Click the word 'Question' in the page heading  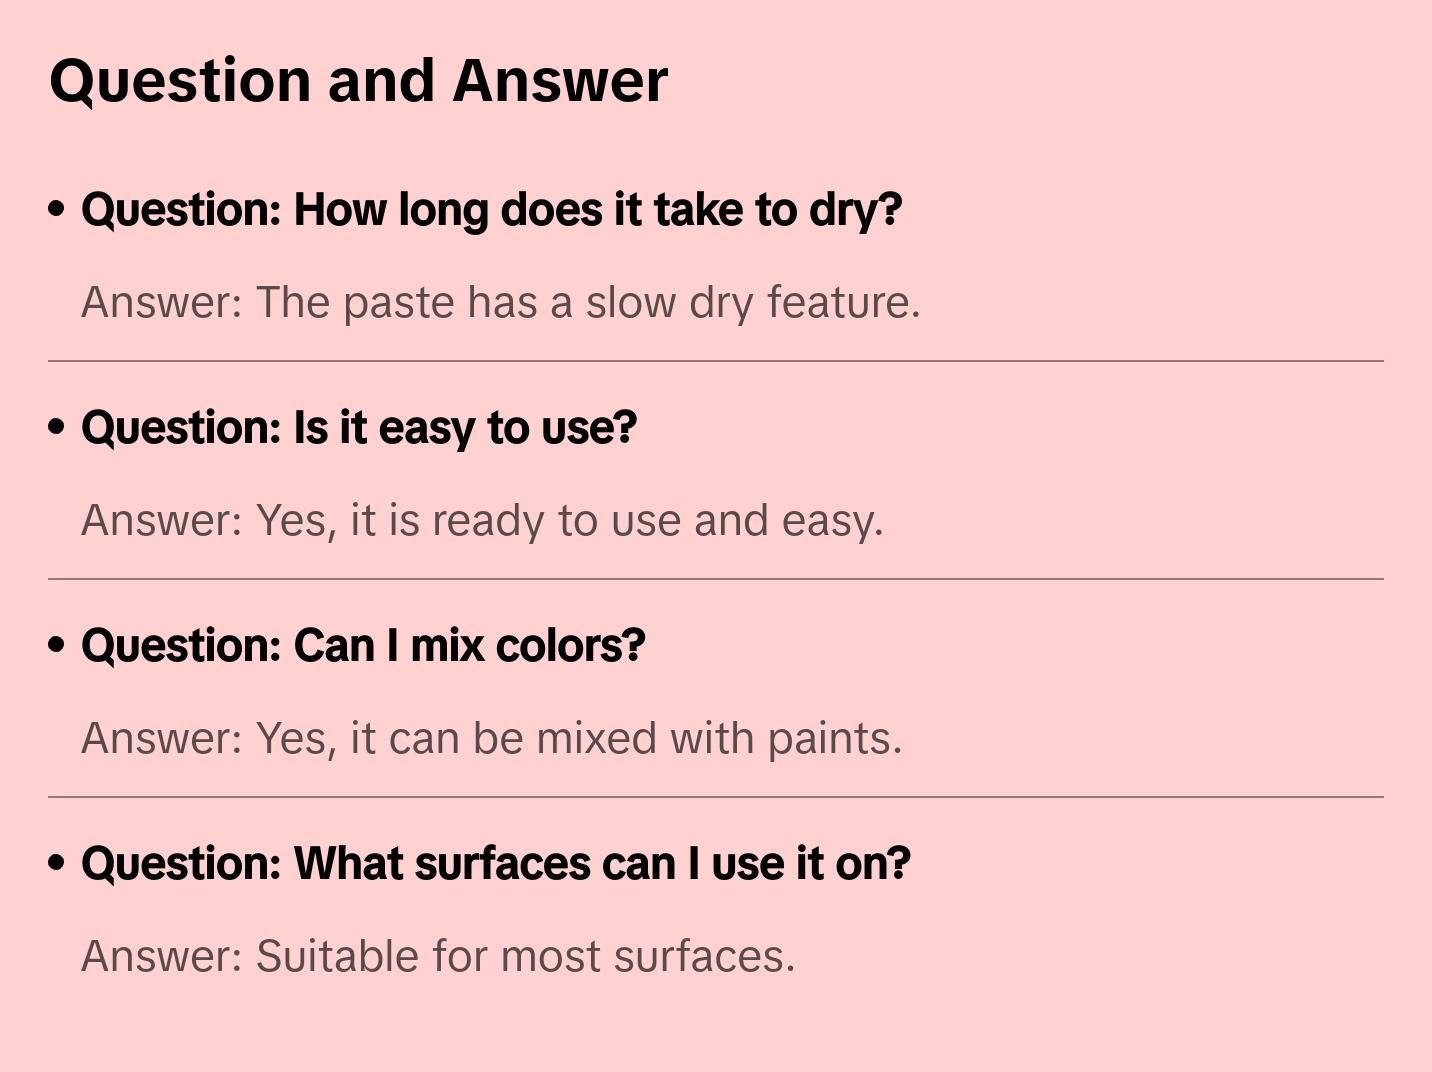tap(180, 80)
